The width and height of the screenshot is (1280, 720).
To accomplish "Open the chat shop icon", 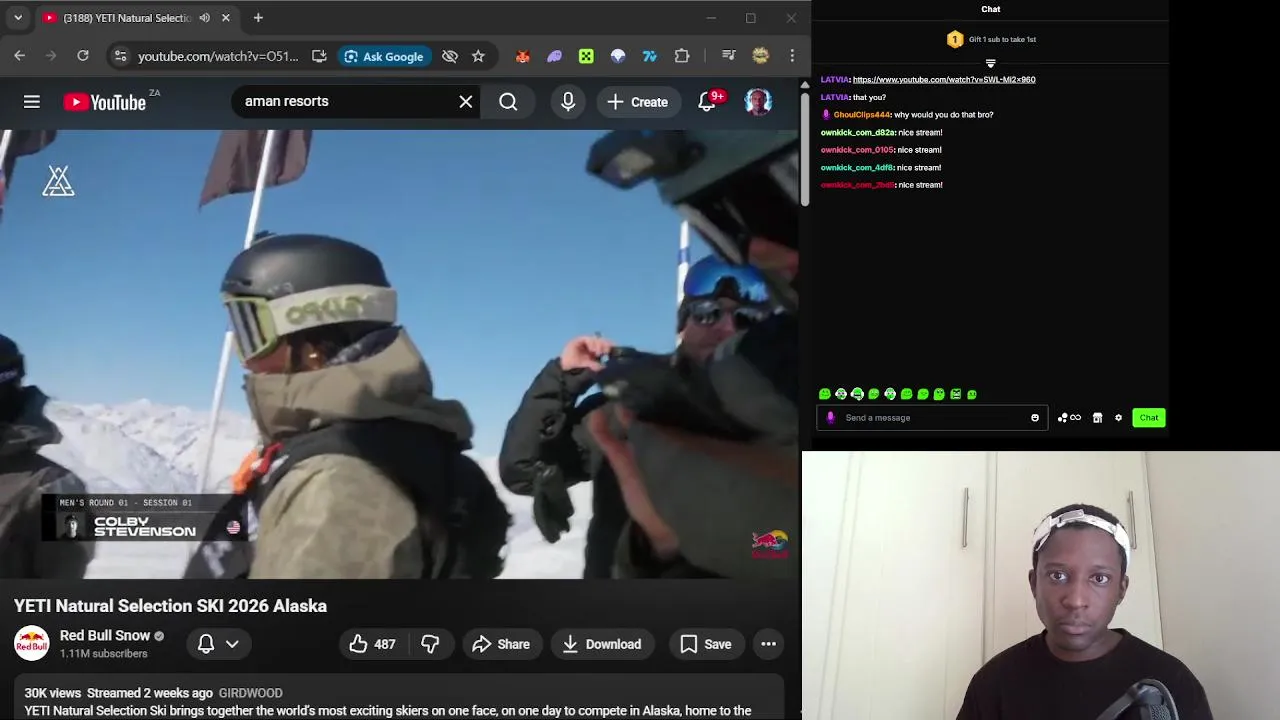I will click(1097, 418).
